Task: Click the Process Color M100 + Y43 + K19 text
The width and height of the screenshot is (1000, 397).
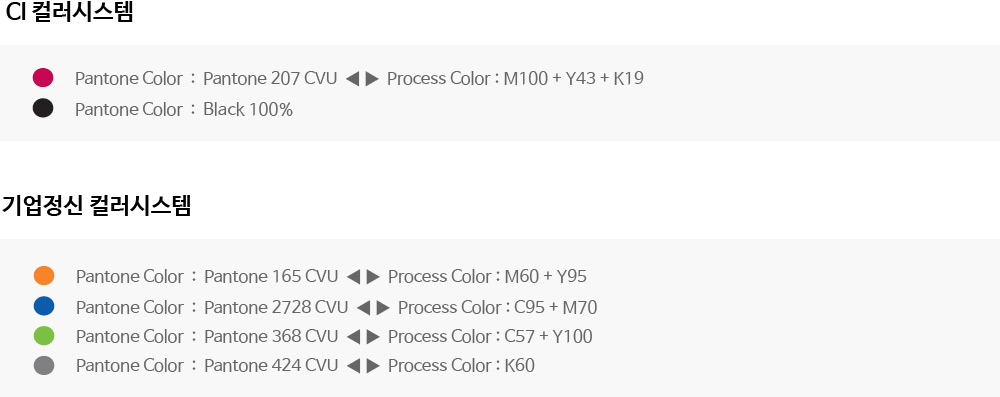Action: point(515,79)
